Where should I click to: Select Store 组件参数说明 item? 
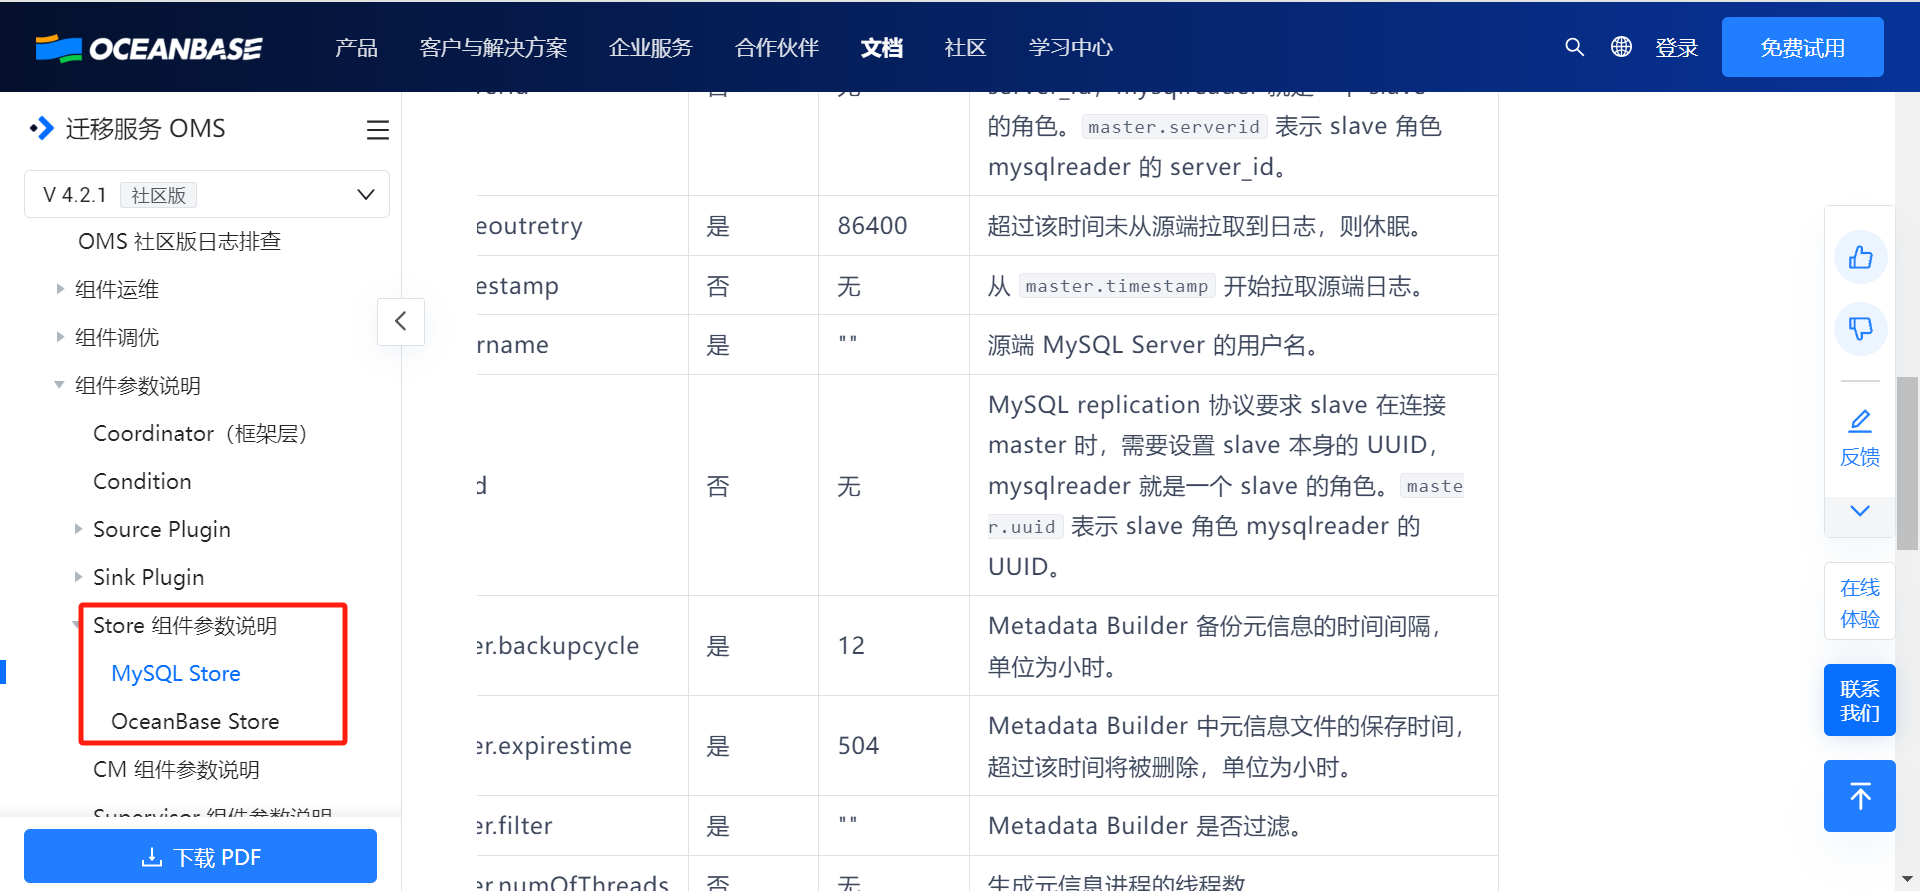point(185,625)
